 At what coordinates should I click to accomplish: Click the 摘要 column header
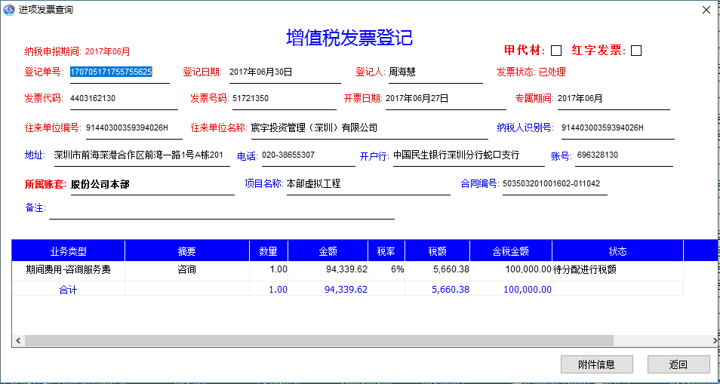(187, 251)
